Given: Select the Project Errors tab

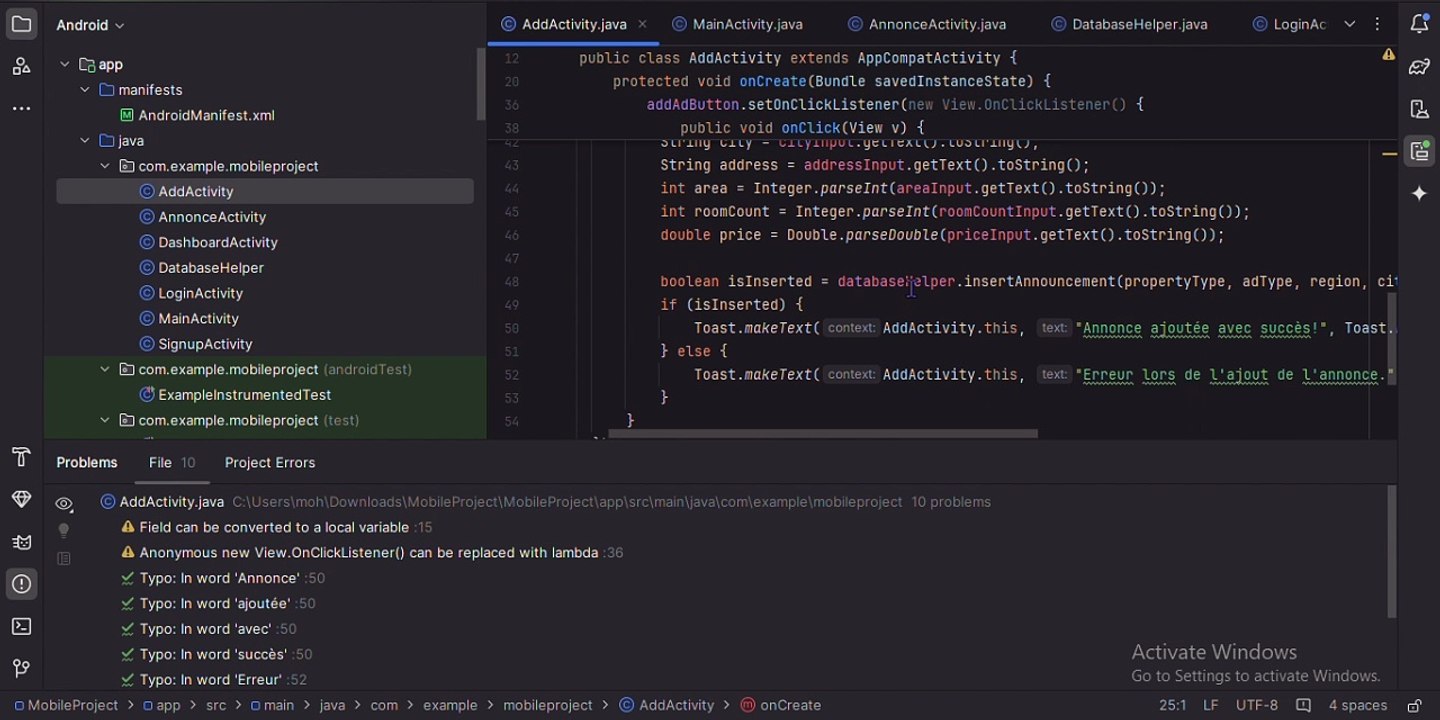Looking at the screenshot, I should pyautogui.click(x=270, y=463).
